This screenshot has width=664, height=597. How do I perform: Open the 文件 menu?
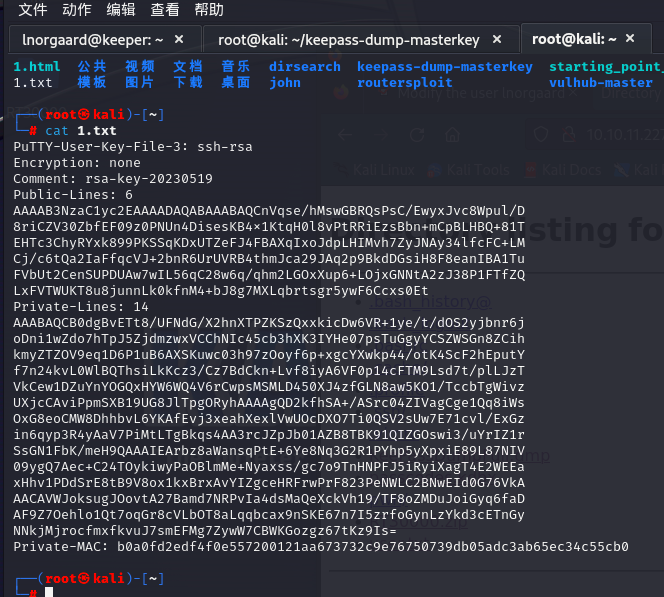tap(33, 9)
